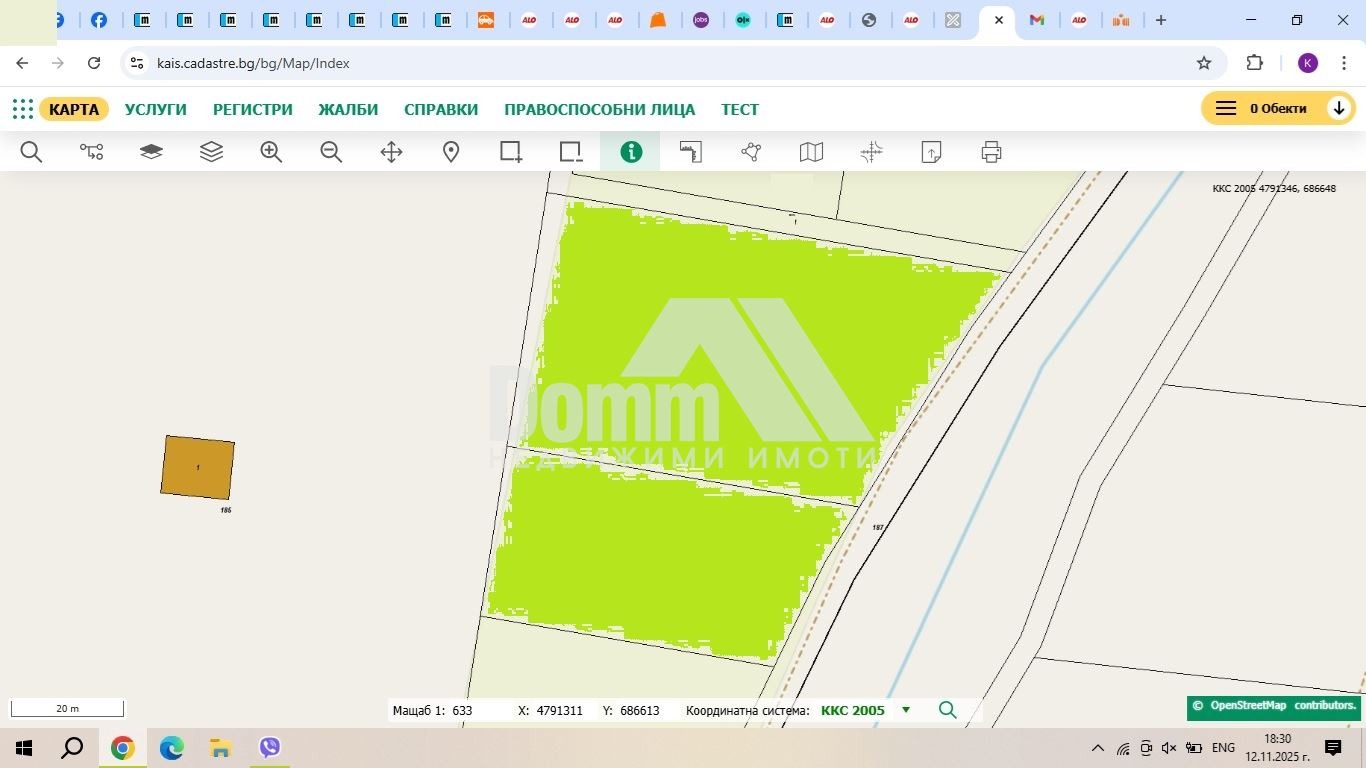Toggle the add-to-selection rectangle tool

[511, 152]
